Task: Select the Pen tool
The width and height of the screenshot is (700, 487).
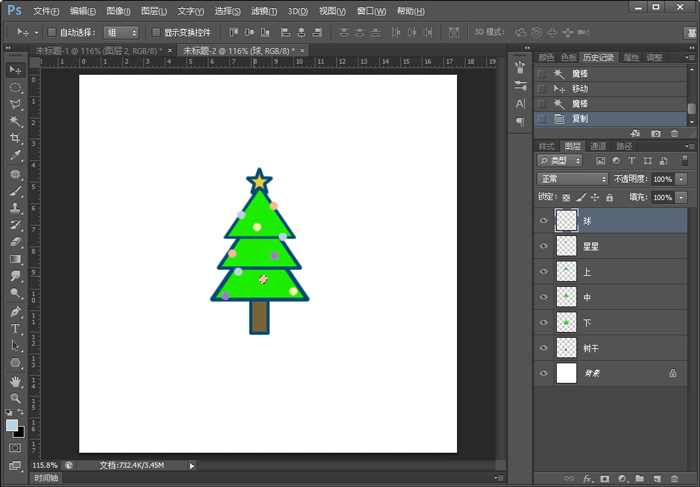Action: [15, 312]
